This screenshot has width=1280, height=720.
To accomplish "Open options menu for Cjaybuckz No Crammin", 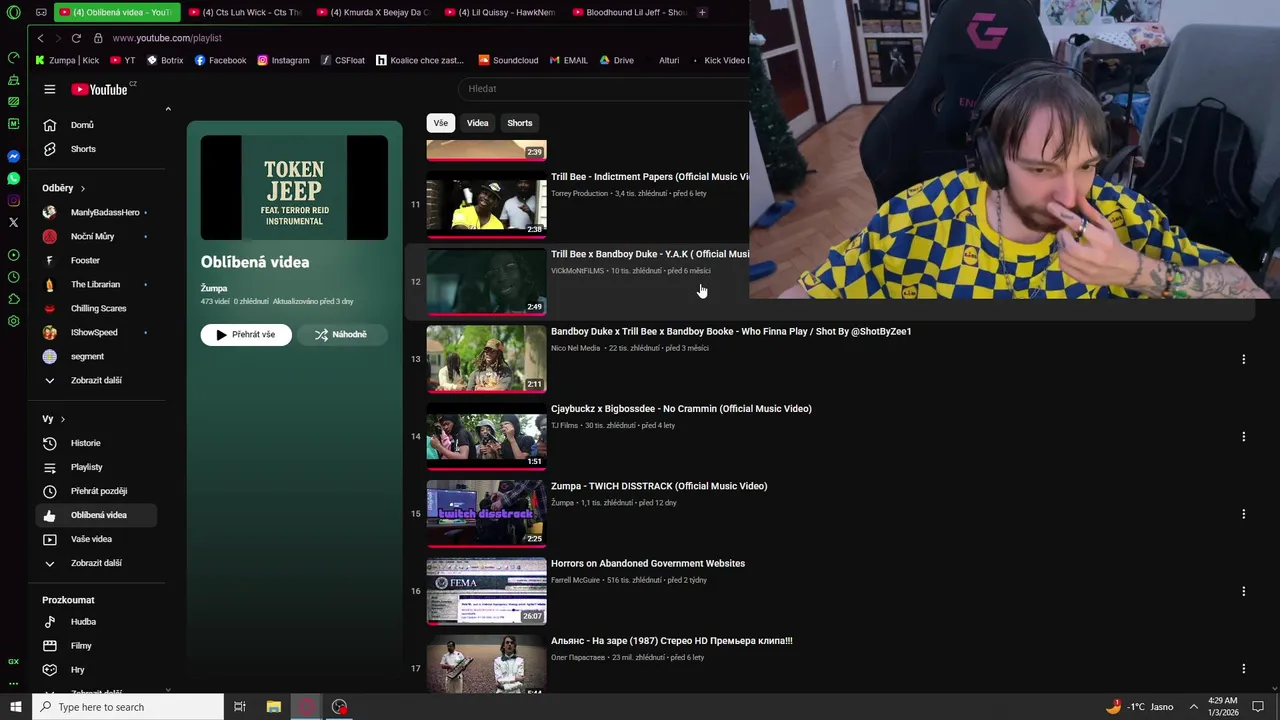I will 1243,436.
